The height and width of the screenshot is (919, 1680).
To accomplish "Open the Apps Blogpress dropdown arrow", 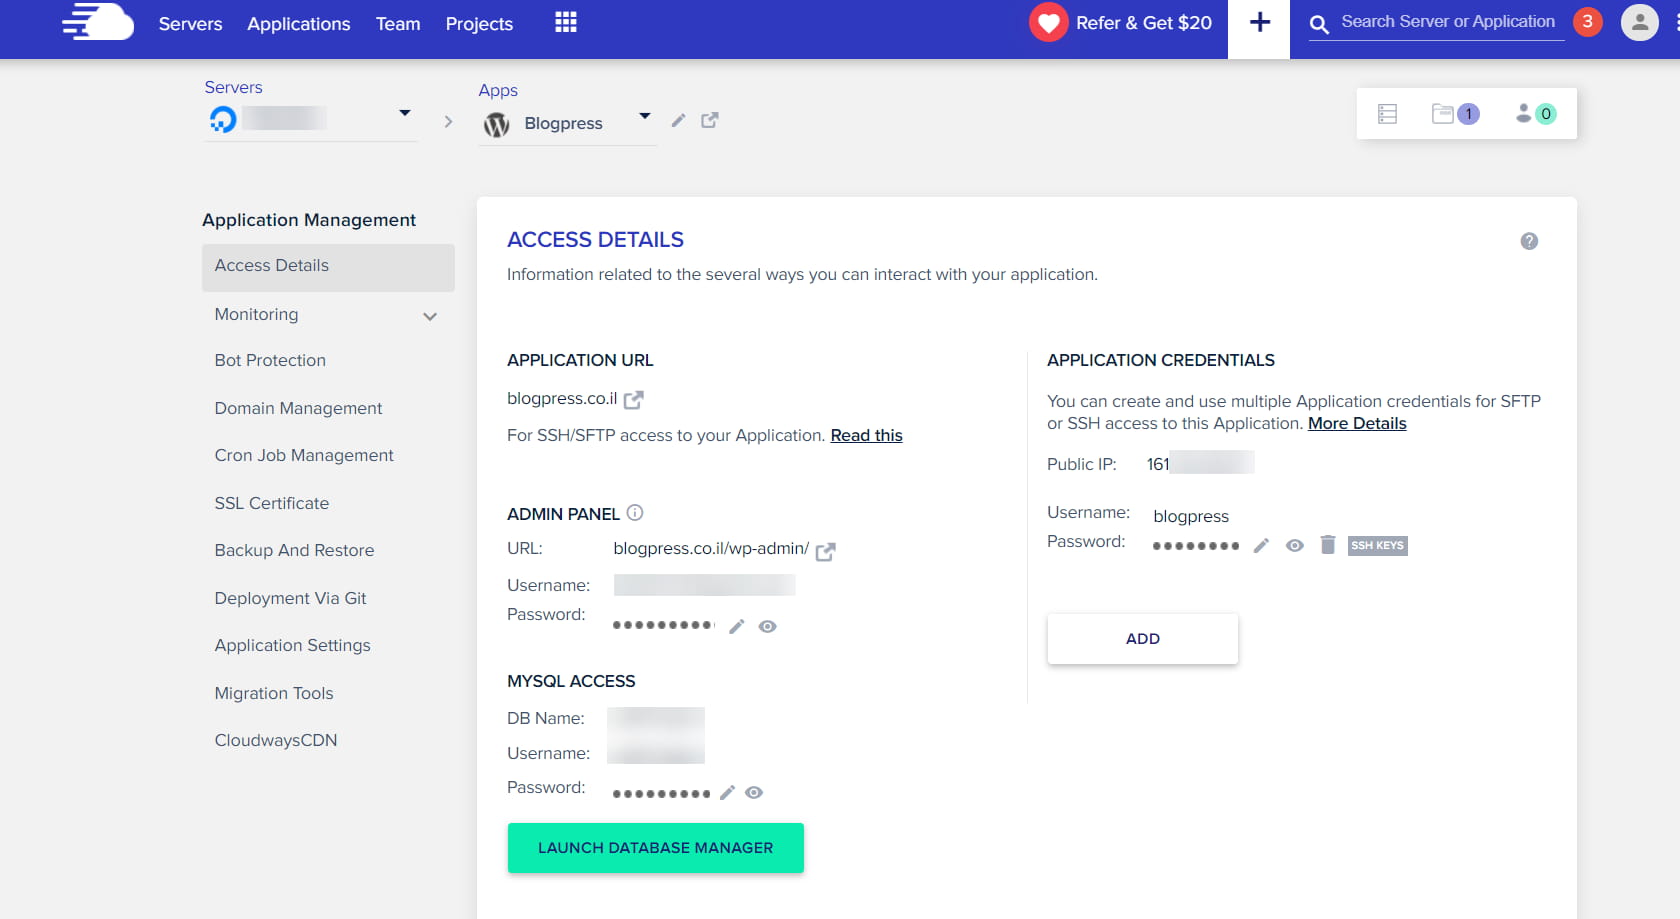I will click(645, 116).
